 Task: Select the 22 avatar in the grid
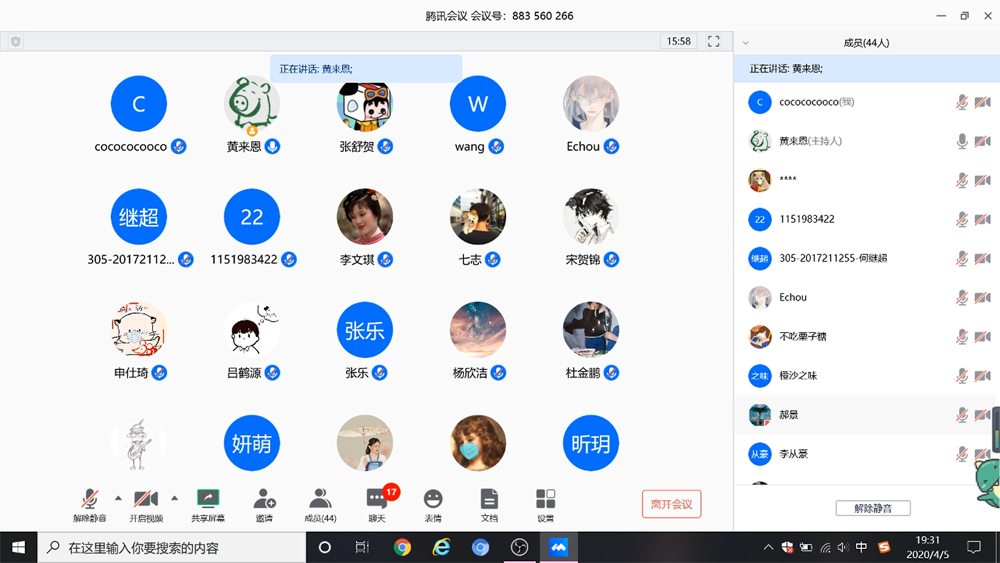pyautogui.click(x=252, y=217)
